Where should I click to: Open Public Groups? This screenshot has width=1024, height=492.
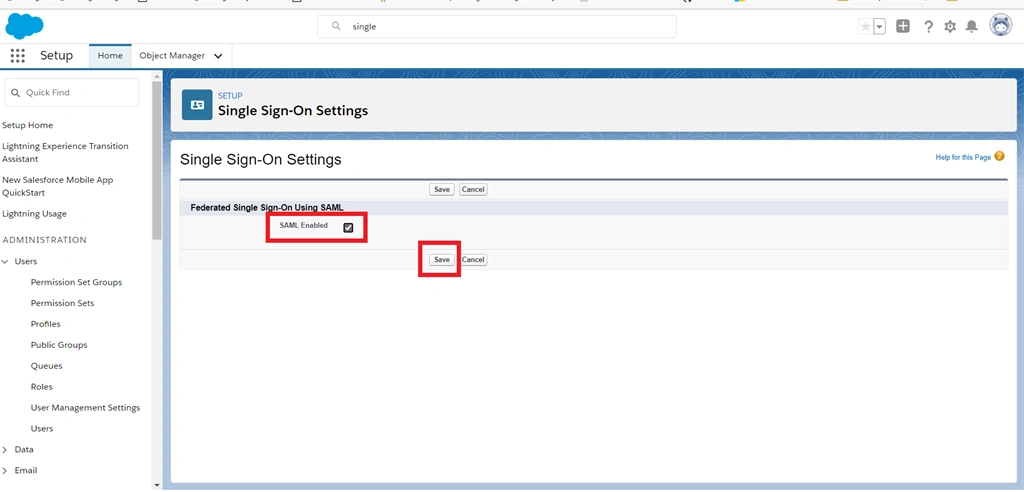click(59, 345)
